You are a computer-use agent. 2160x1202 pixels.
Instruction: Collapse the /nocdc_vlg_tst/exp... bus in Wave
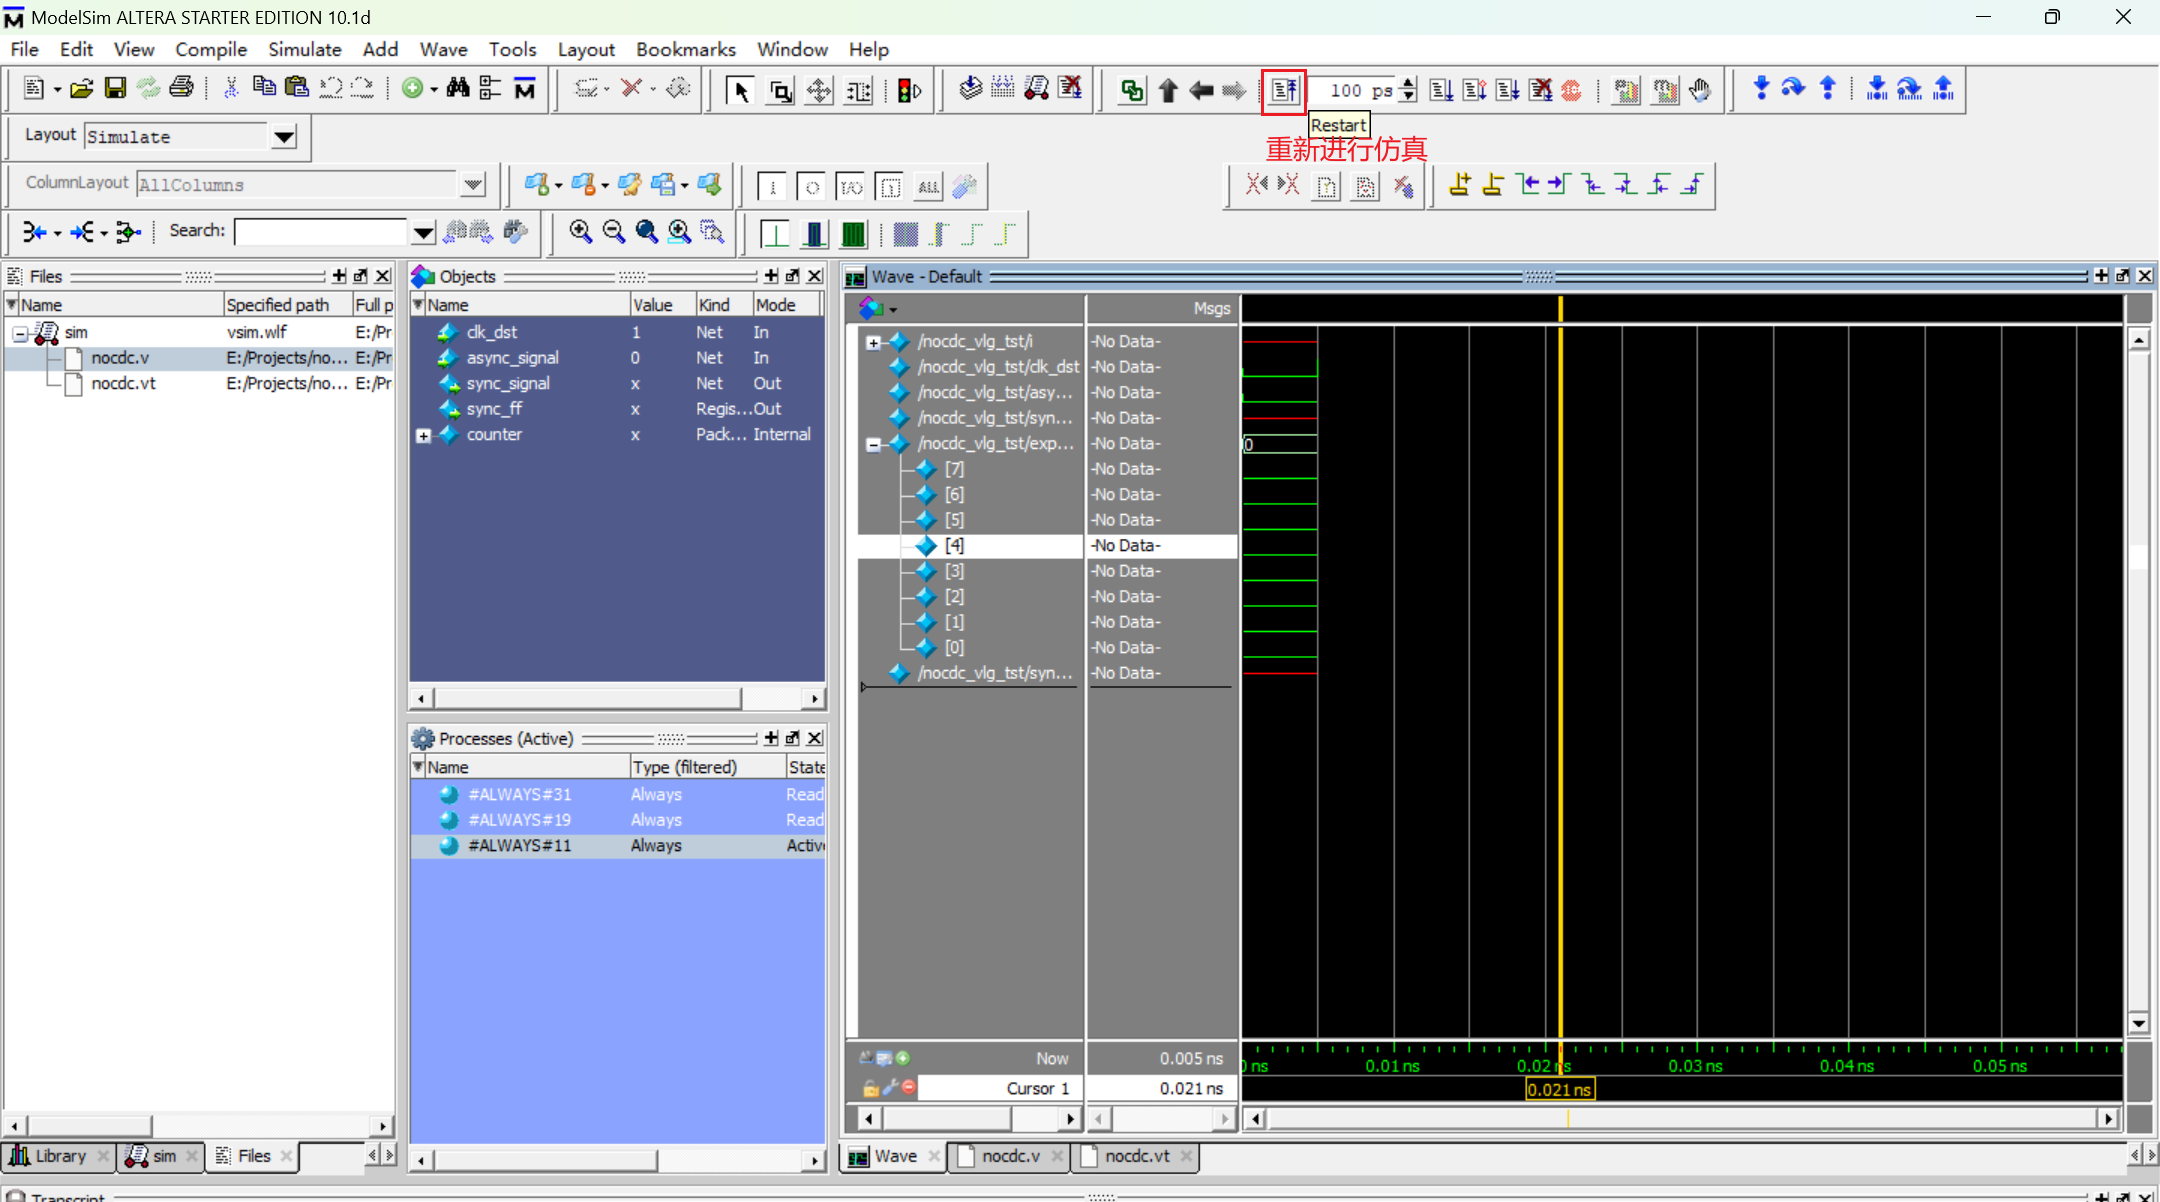pos(873,444)
